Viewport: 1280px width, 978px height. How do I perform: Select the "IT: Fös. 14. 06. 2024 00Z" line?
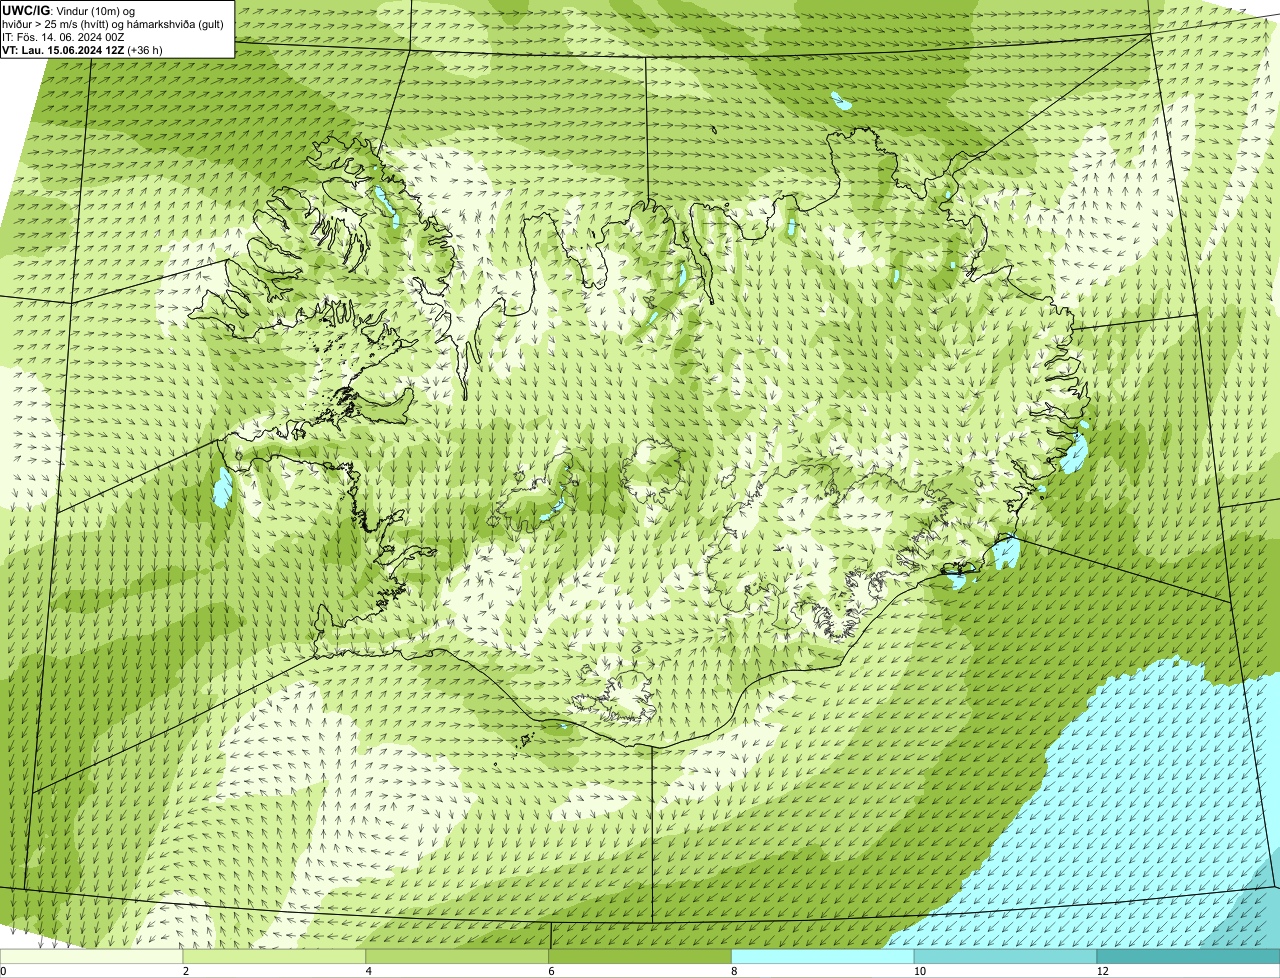click(64, 36)
